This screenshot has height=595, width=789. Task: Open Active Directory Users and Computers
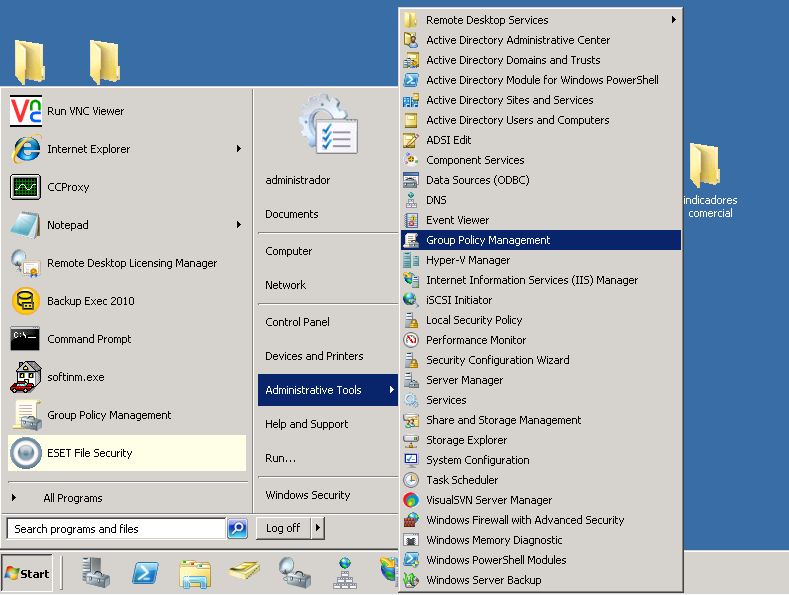click(x=541, y=120)
